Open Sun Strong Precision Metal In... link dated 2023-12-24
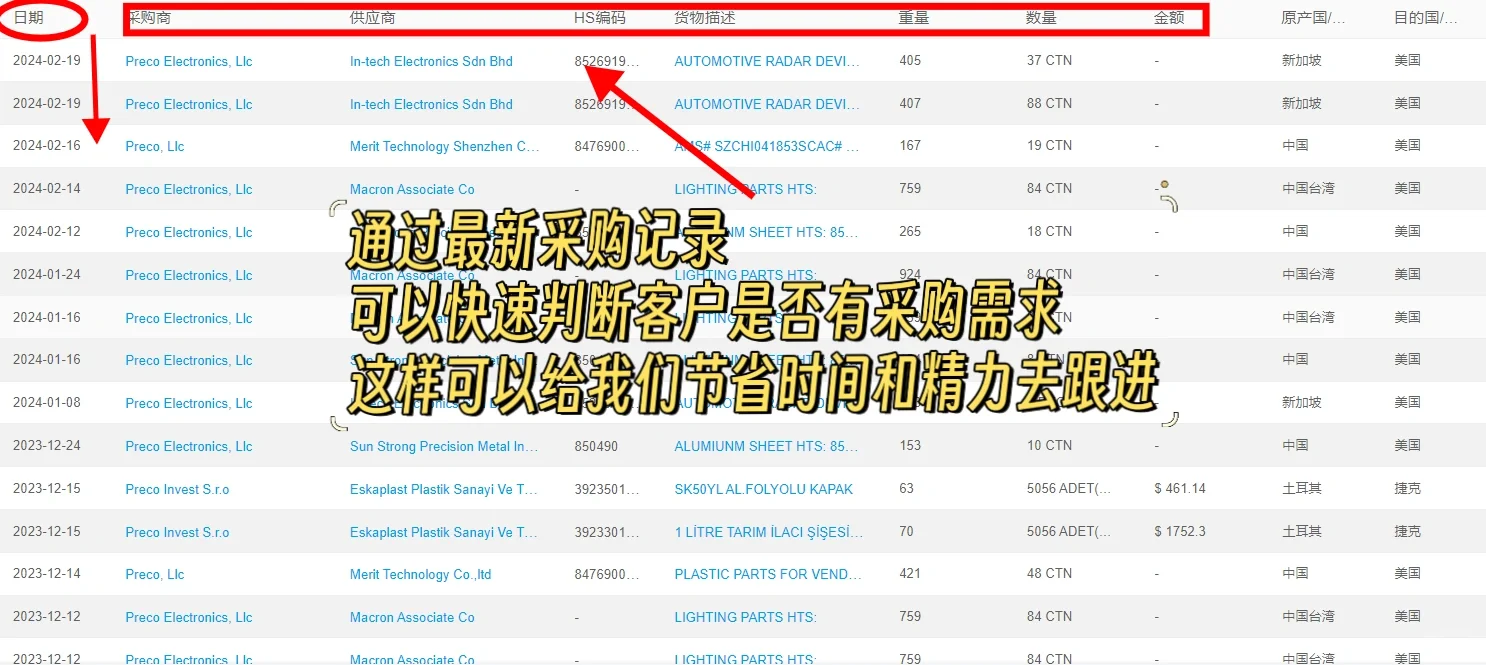The width and height of the screenshot is (1486, 665). tap(444, 446)
